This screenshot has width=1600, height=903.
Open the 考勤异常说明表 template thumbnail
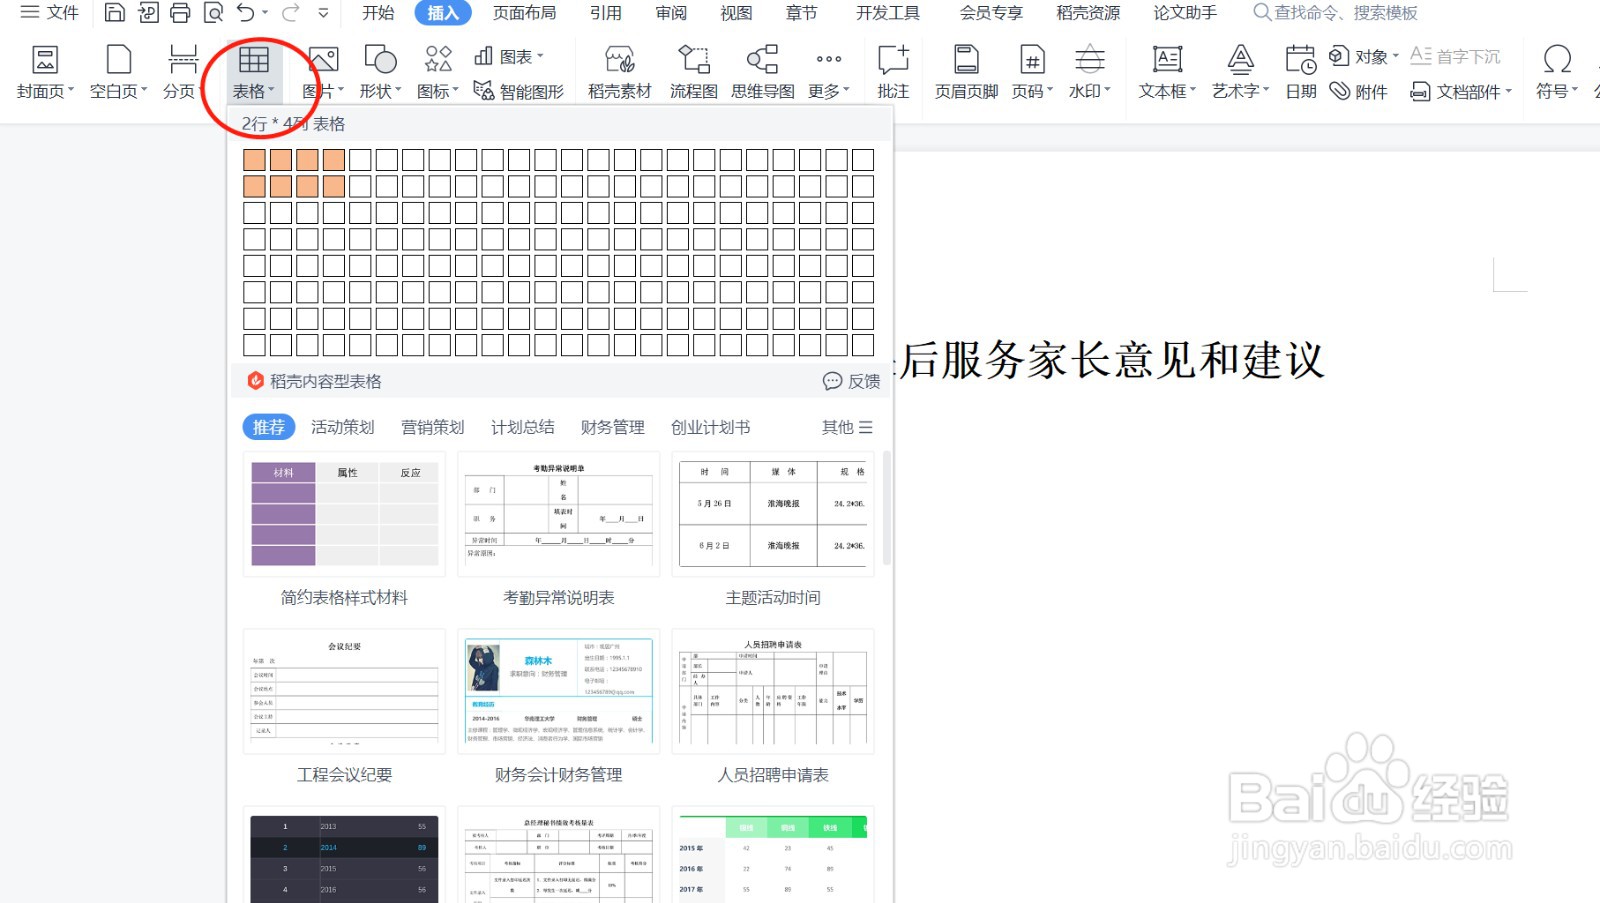coord(557,514)
